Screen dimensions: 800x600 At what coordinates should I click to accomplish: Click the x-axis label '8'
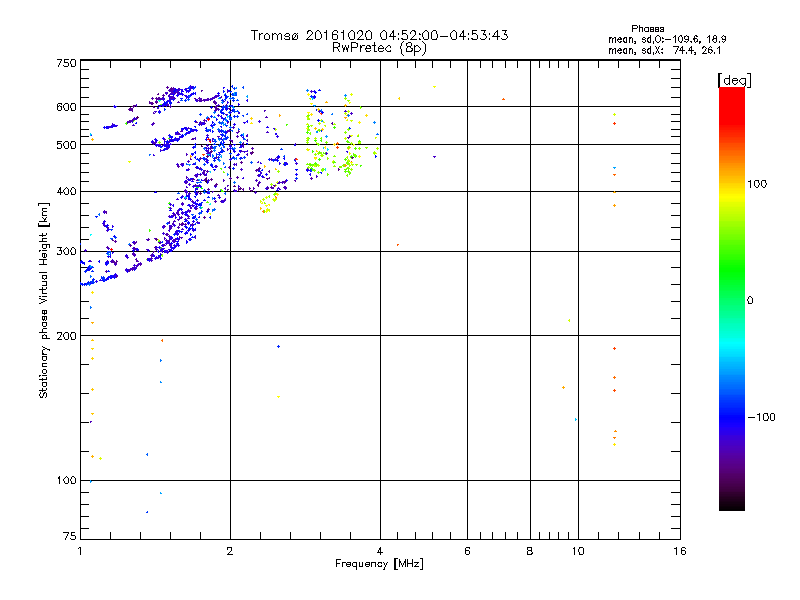[530, 551]
